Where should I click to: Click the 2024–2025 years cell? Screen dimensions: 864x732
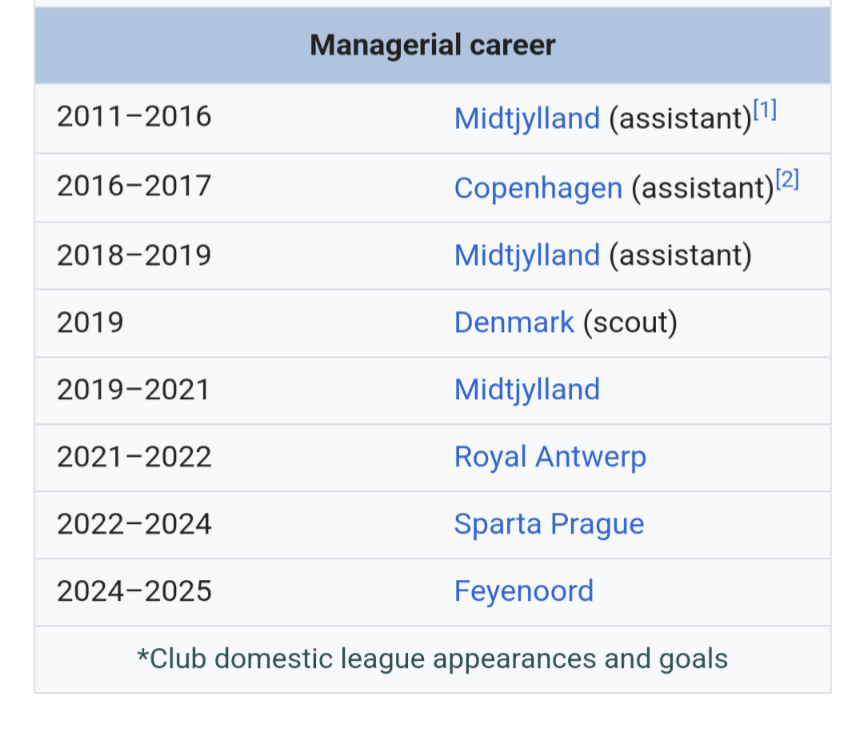(134, 592)
